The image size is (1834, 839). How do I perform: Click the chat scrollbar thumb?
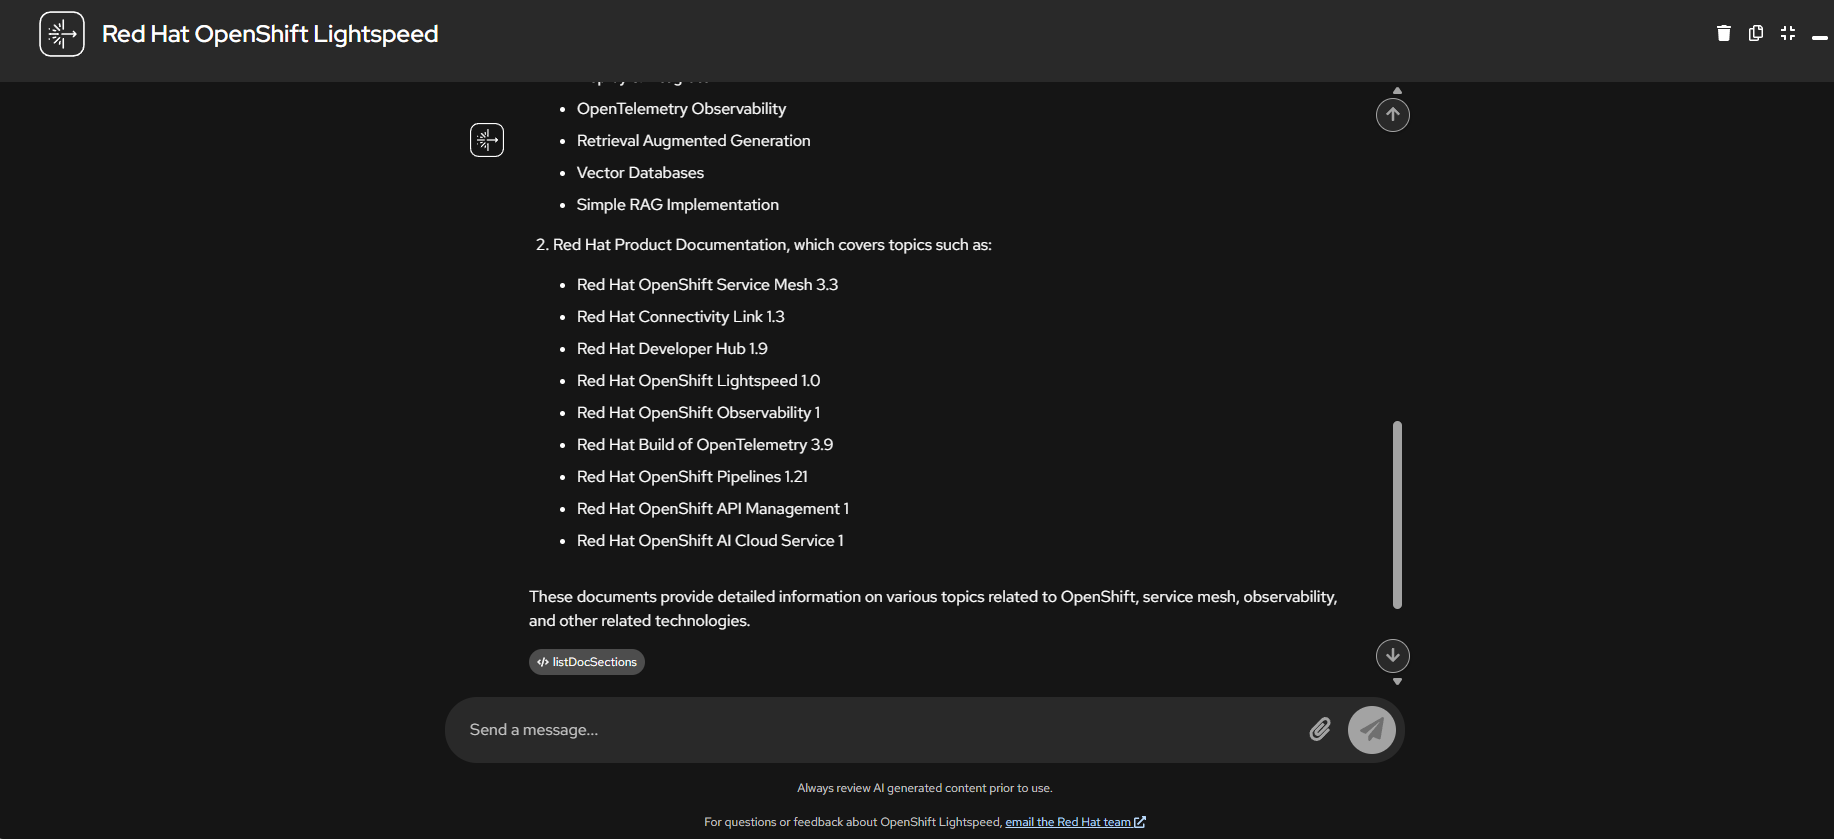tap(1397, 515)
